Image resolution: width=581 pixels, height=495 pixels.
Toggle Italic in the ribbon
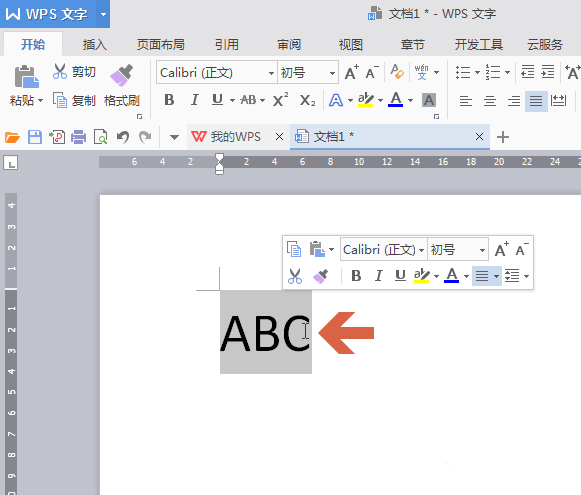point(194,100)
